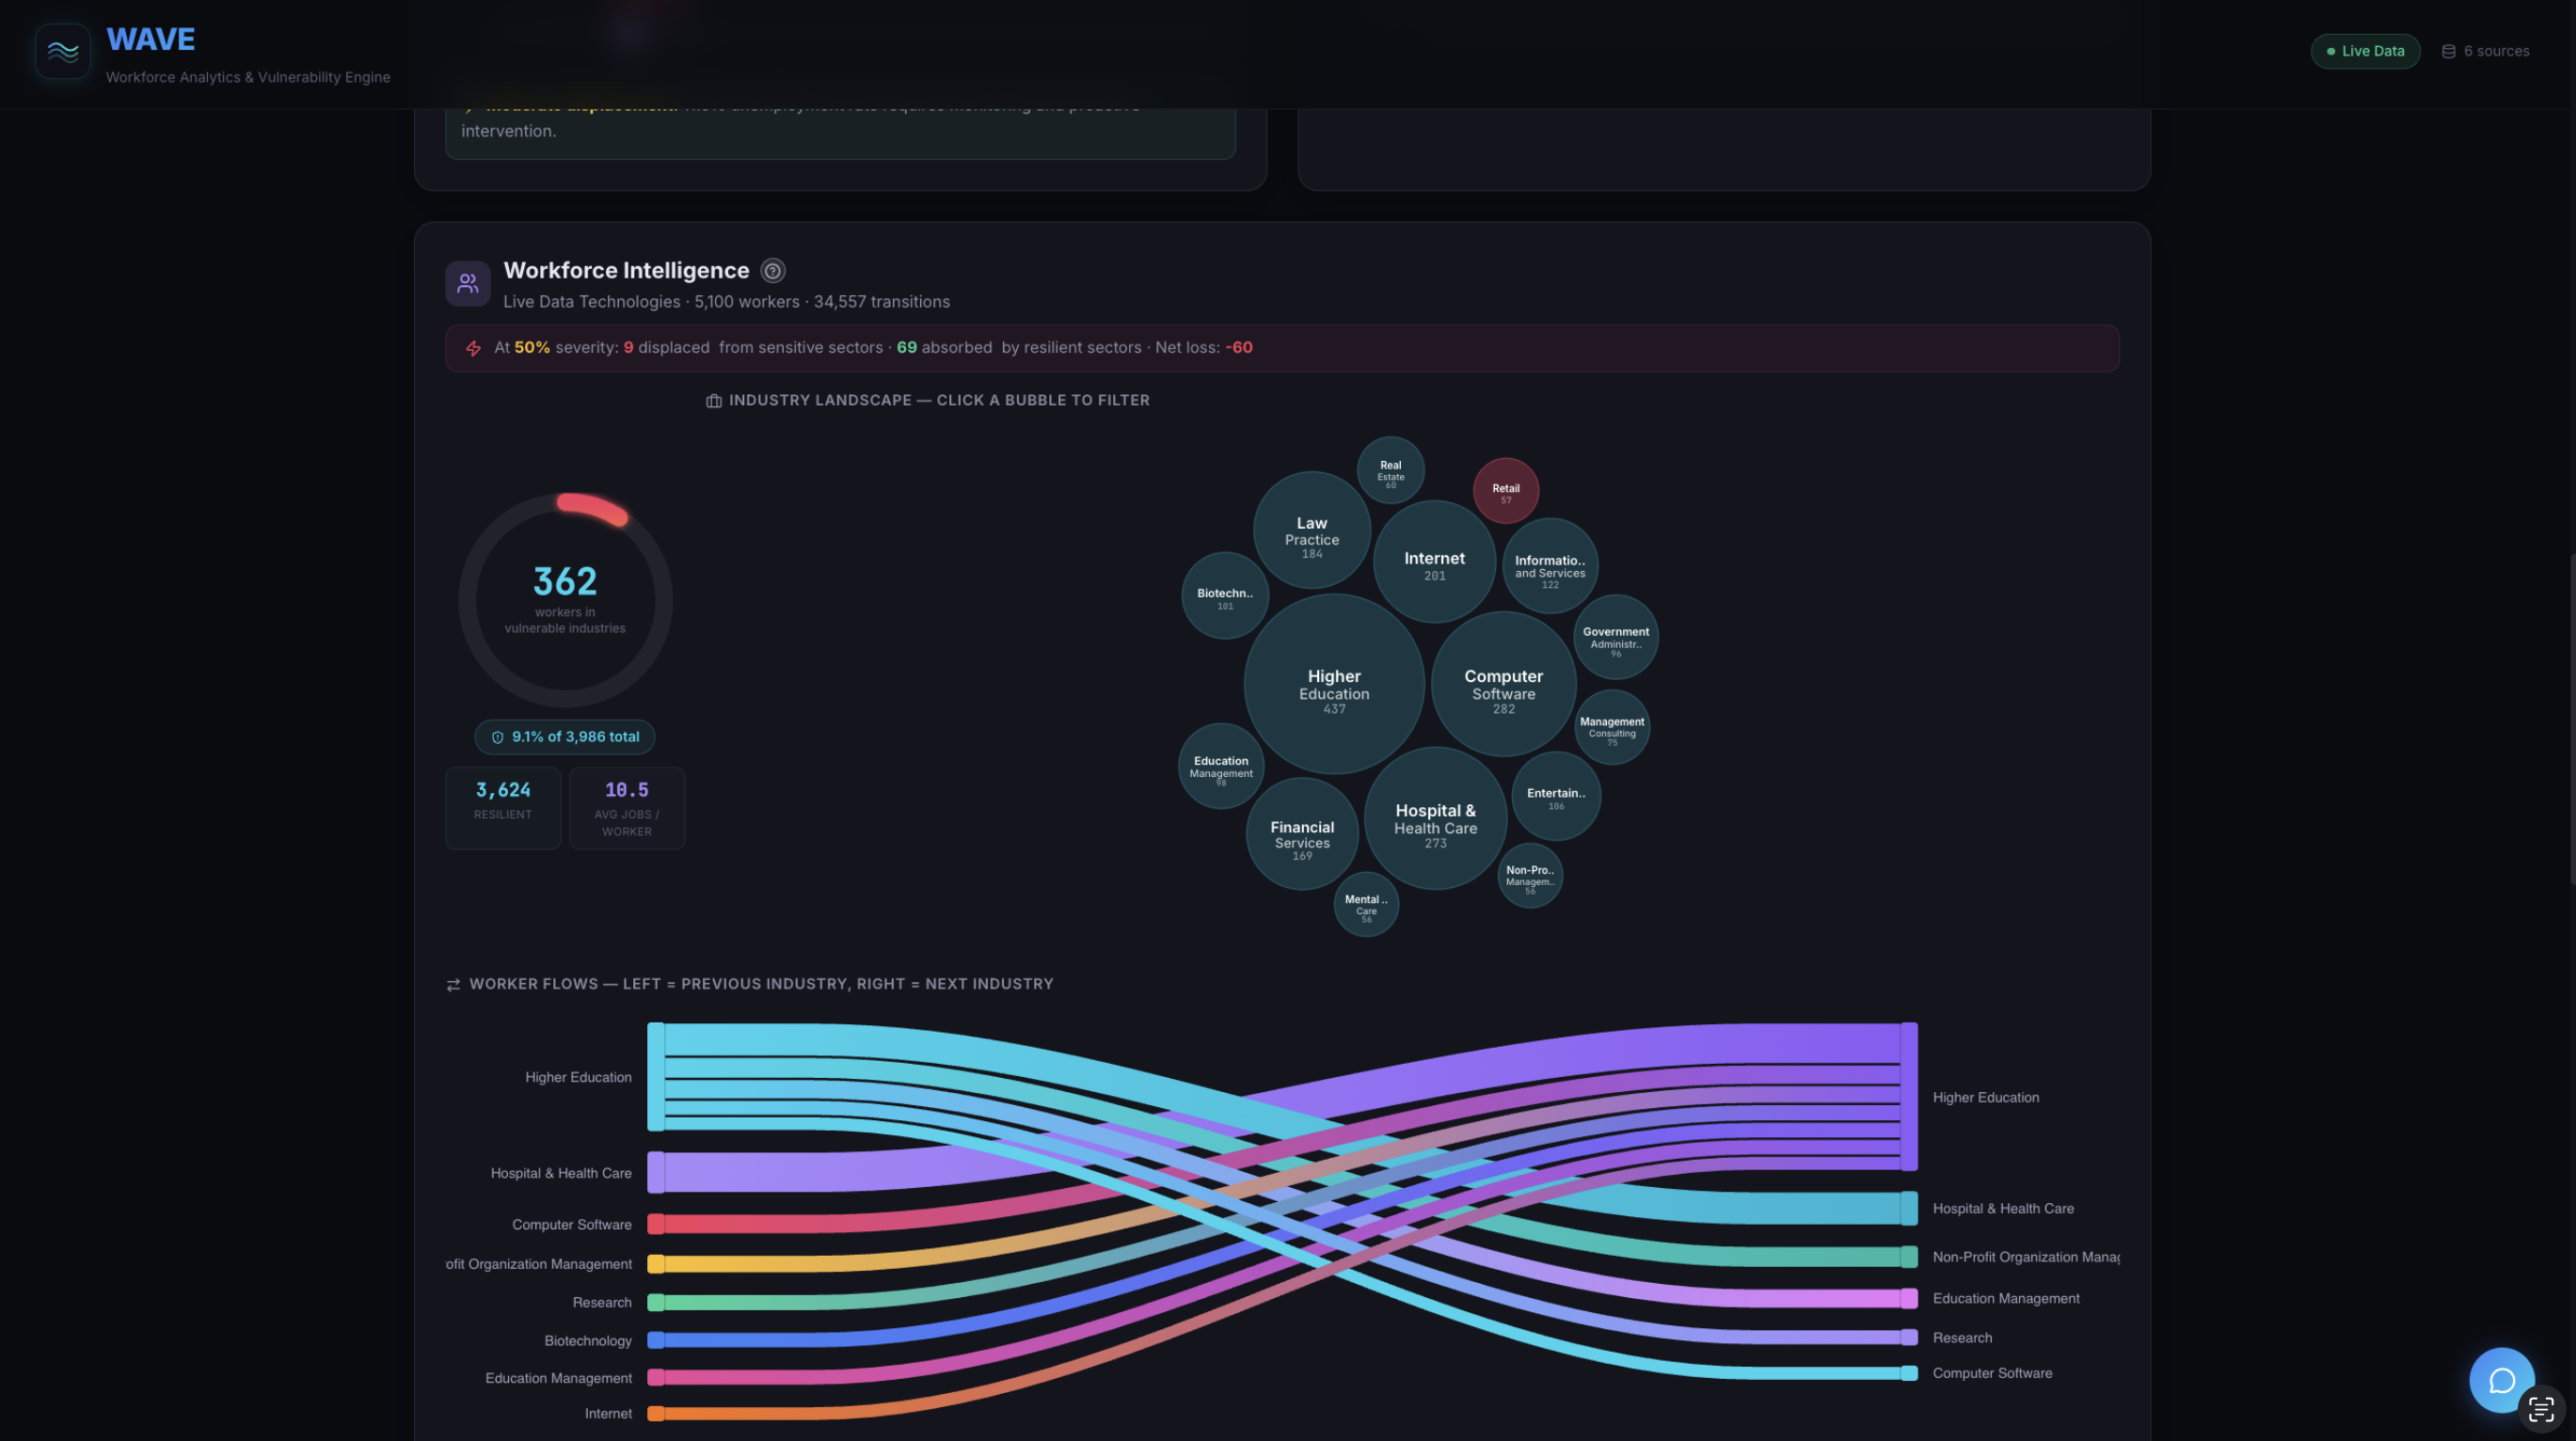Click the WAVE logo icon
This screenshot has width=2576, height=1441.
point(62,51)
